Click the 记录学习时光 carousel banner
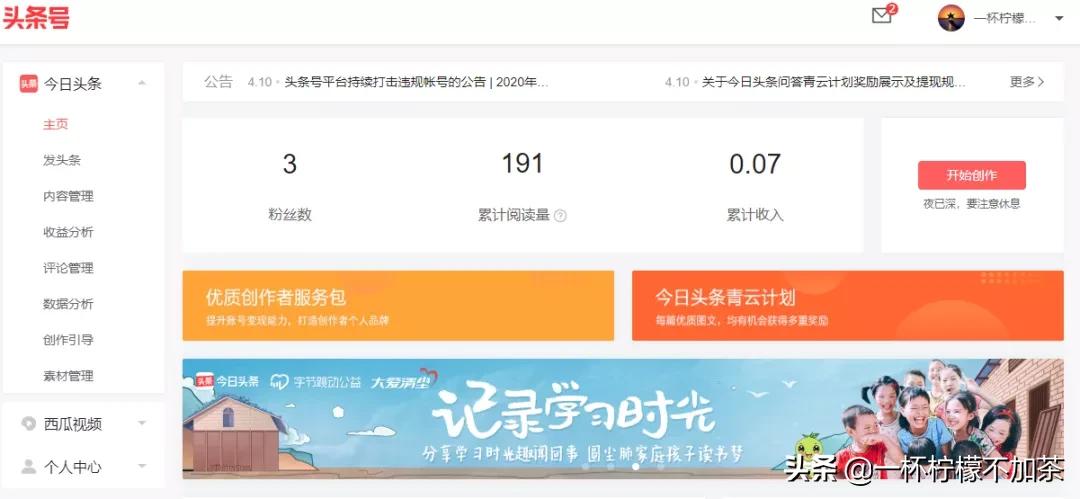The height and width of the screenshot is (499, 1080). click(623, 418)
